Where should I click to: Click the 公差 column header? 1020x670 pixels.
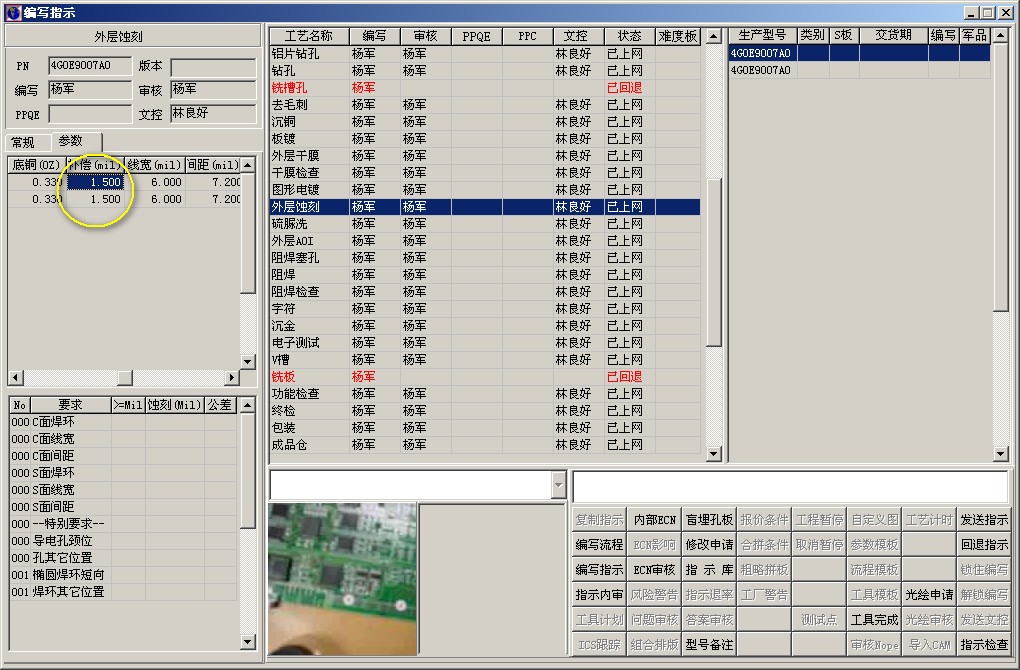point(220,405)
